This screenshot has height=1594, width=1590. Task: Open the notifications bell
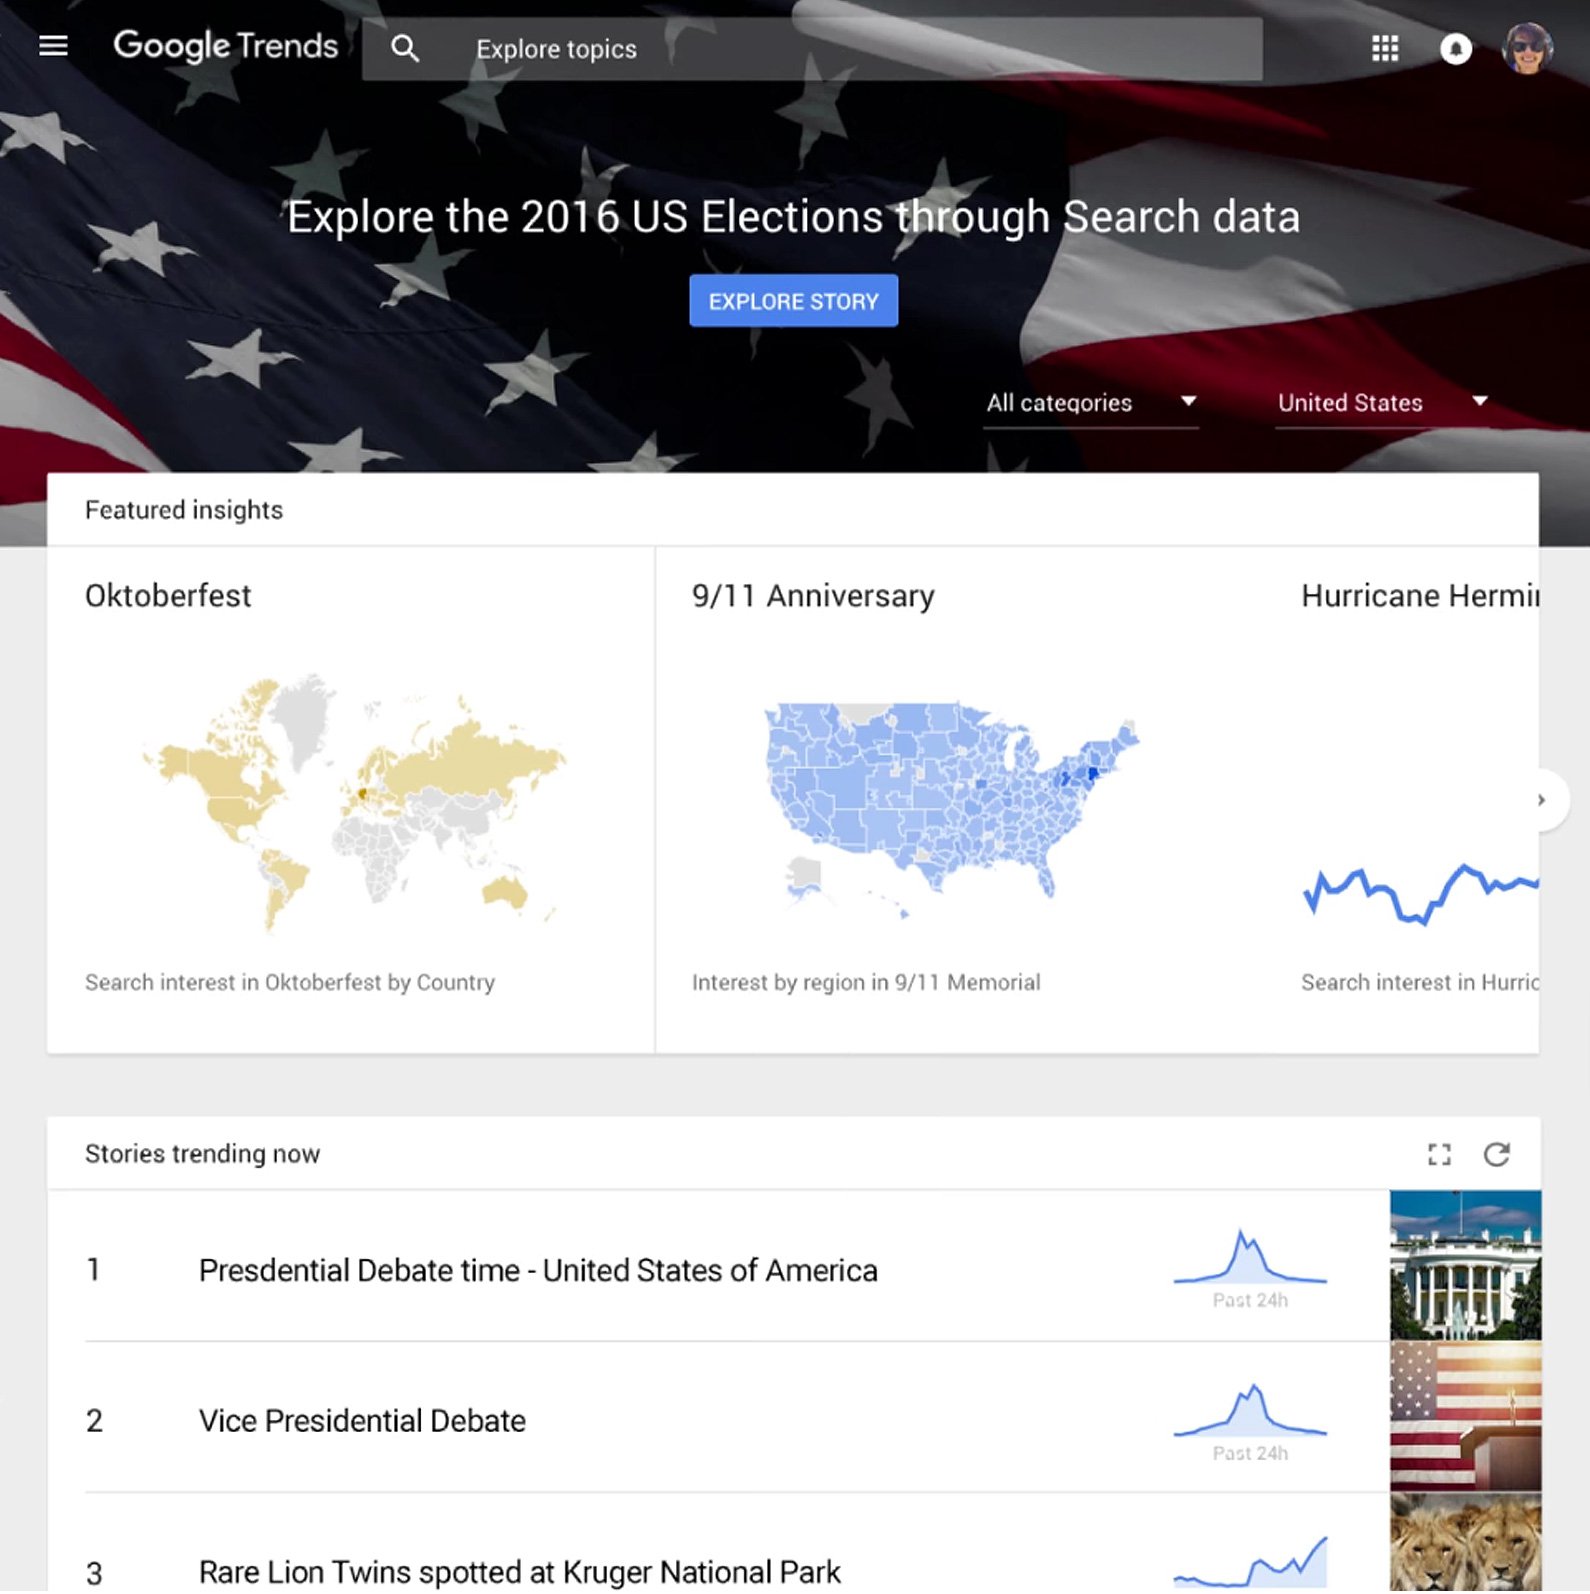[1456, 48]
